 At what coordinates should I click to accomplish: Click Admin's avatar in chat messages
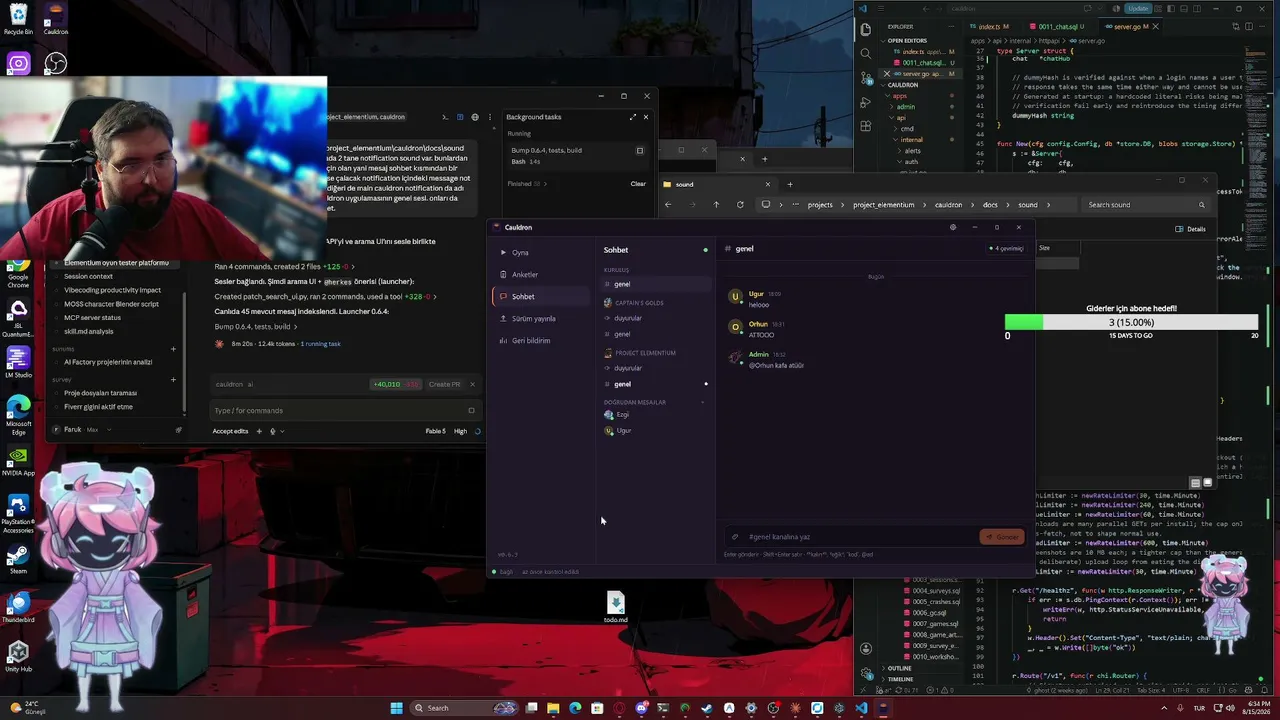click(x=736, y=357)
